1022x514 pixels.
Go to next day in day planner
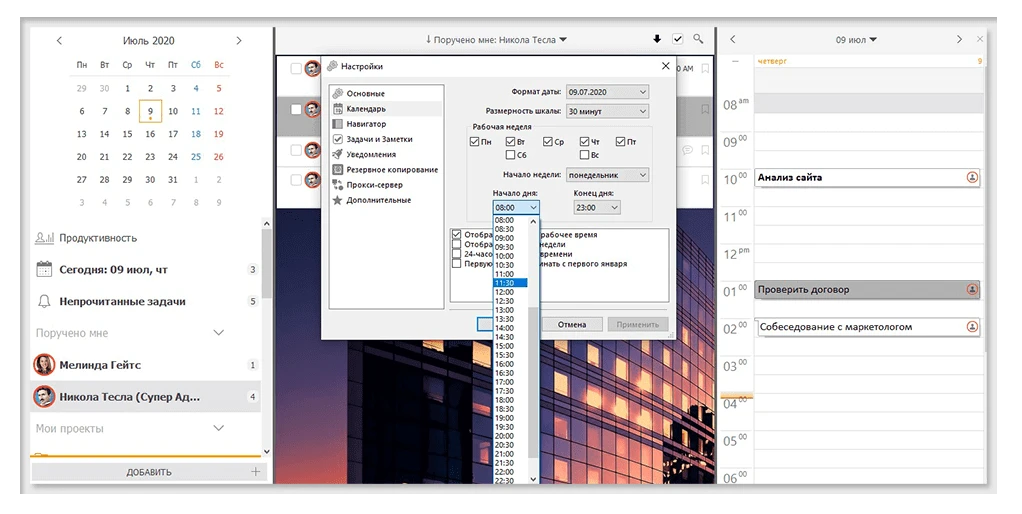(x=959, y=40)
